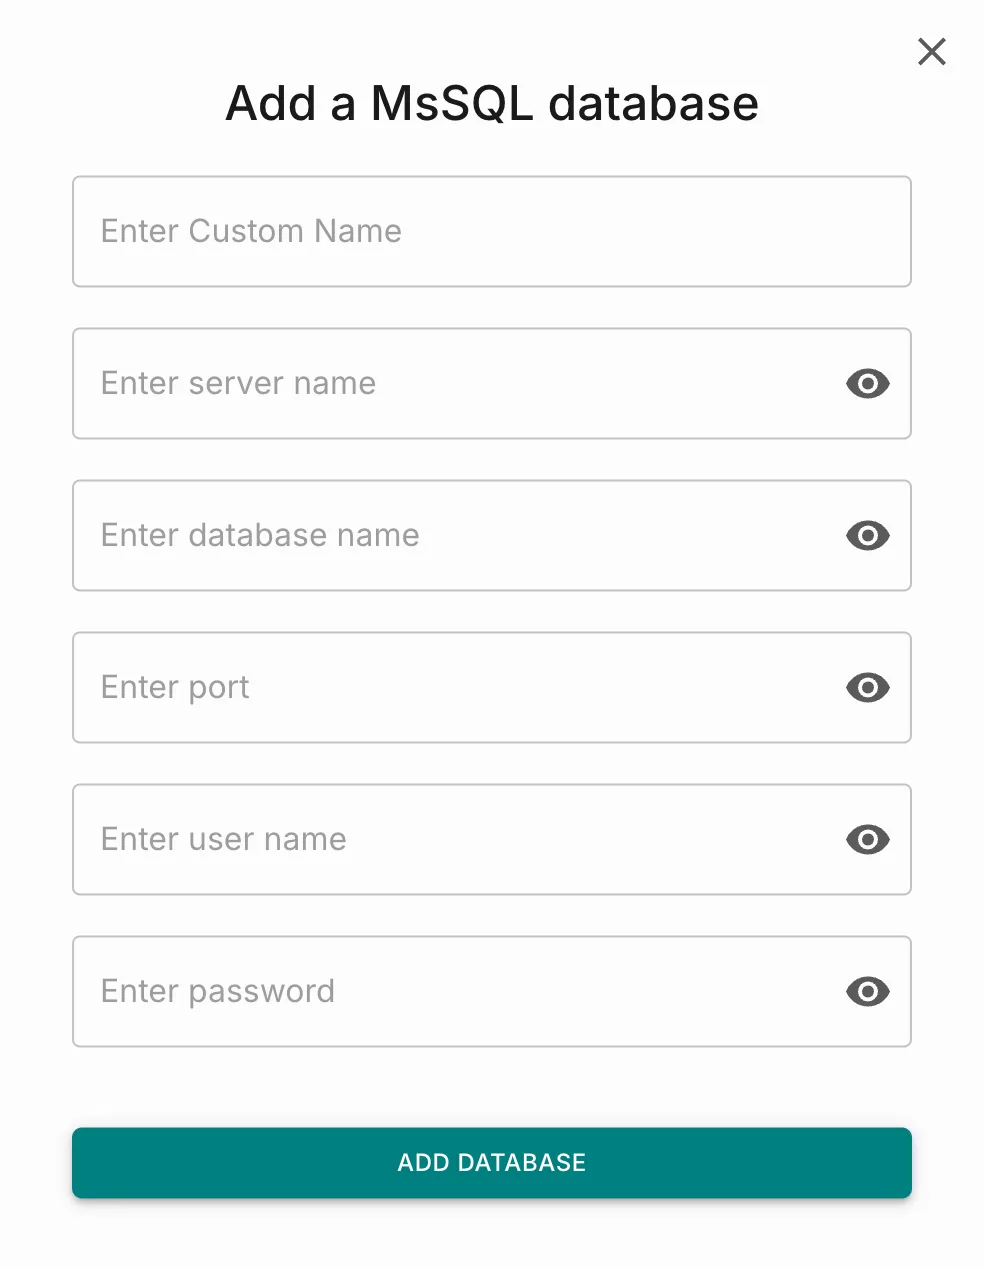Select the Enter database name field
The width and height of the screenshot is (984, 1268).
coord(492,536)
